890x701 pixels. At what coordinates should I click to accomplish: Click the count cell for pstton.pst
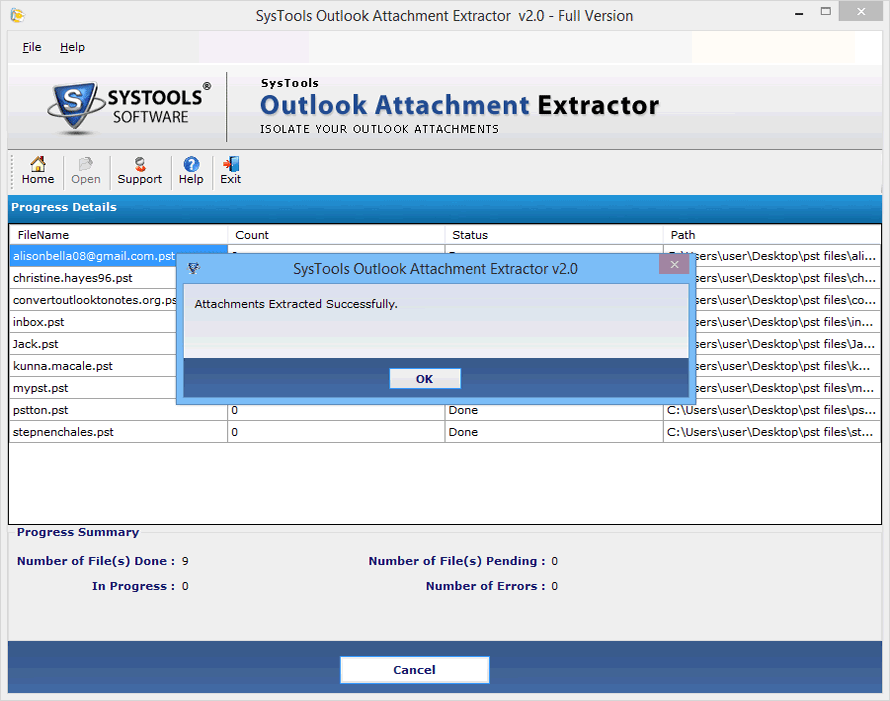pyautogui.click(x=336, y=410)
